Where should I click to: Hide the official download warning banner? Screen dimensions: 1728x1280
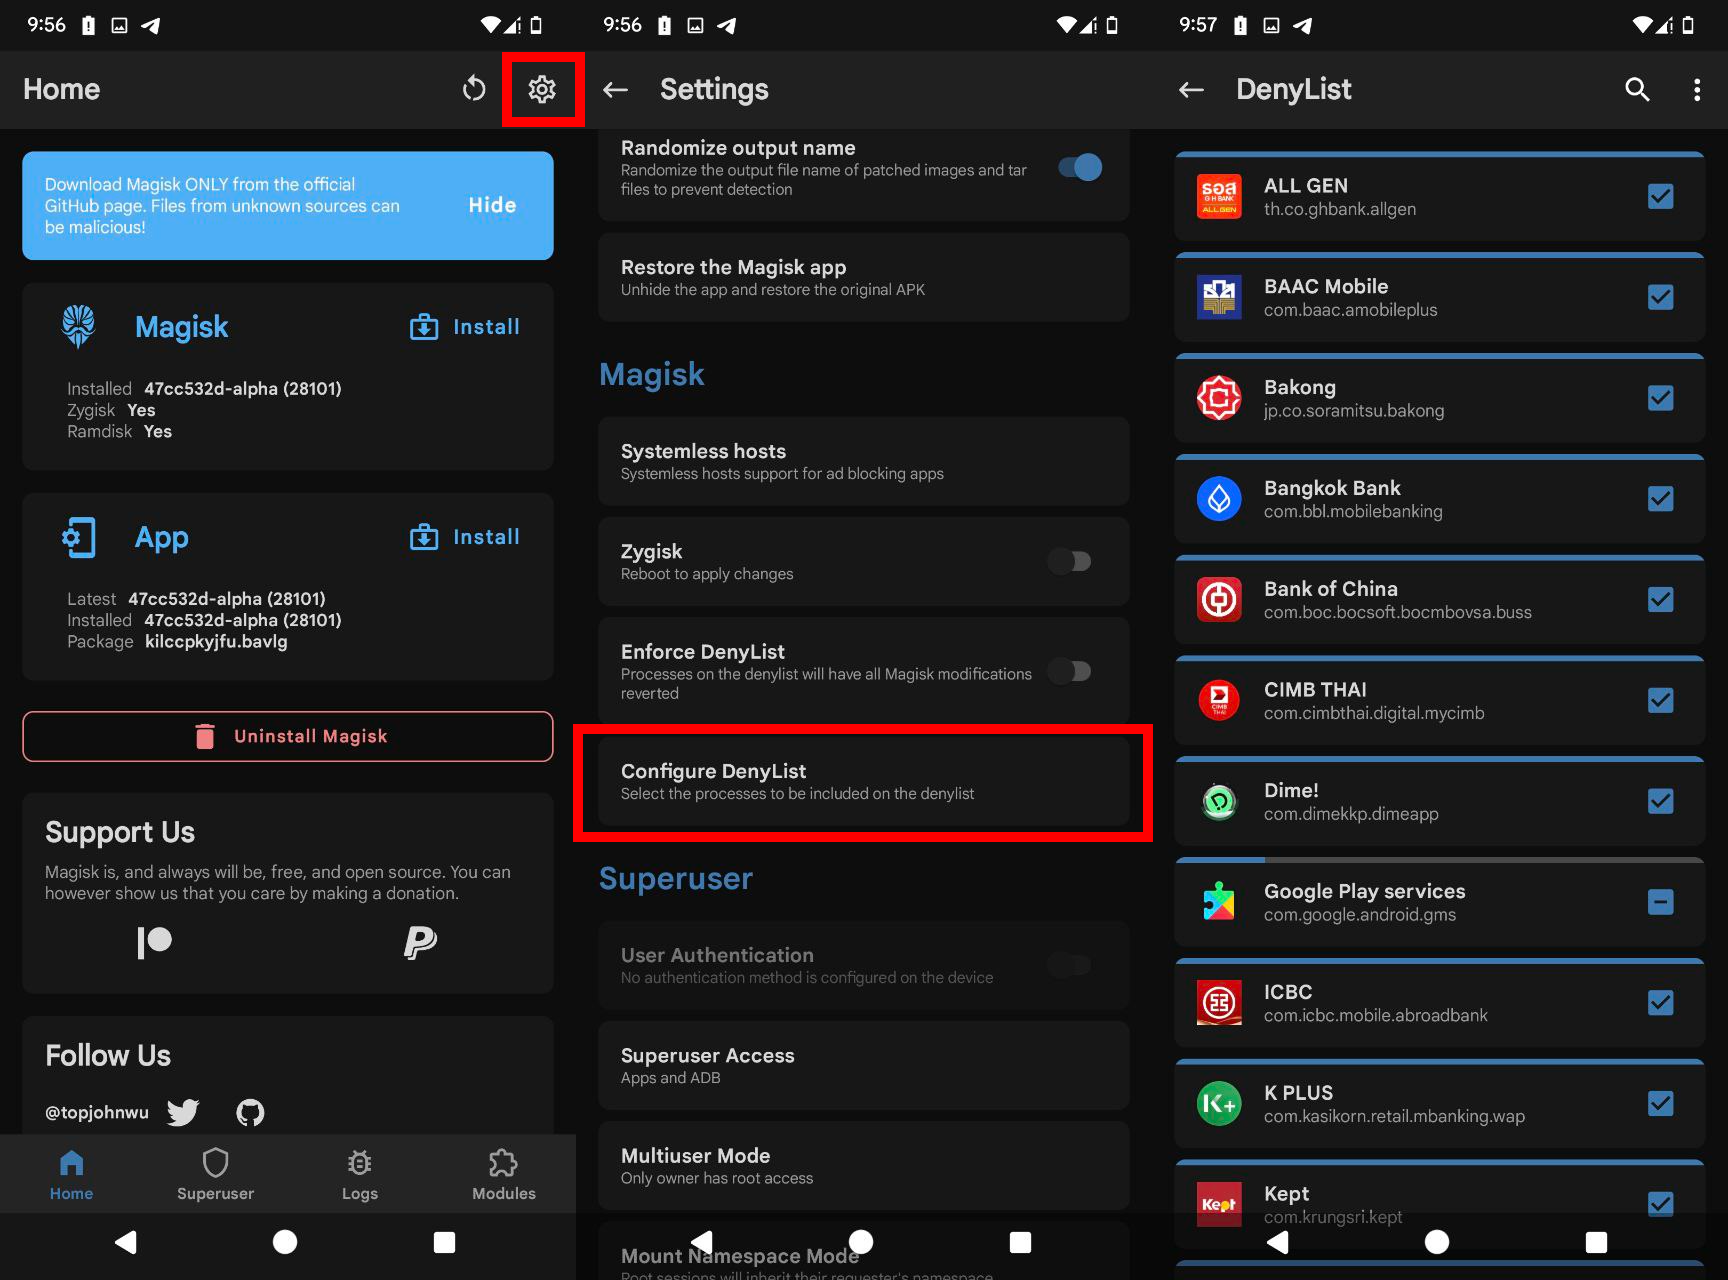click(x=492, y=205)
